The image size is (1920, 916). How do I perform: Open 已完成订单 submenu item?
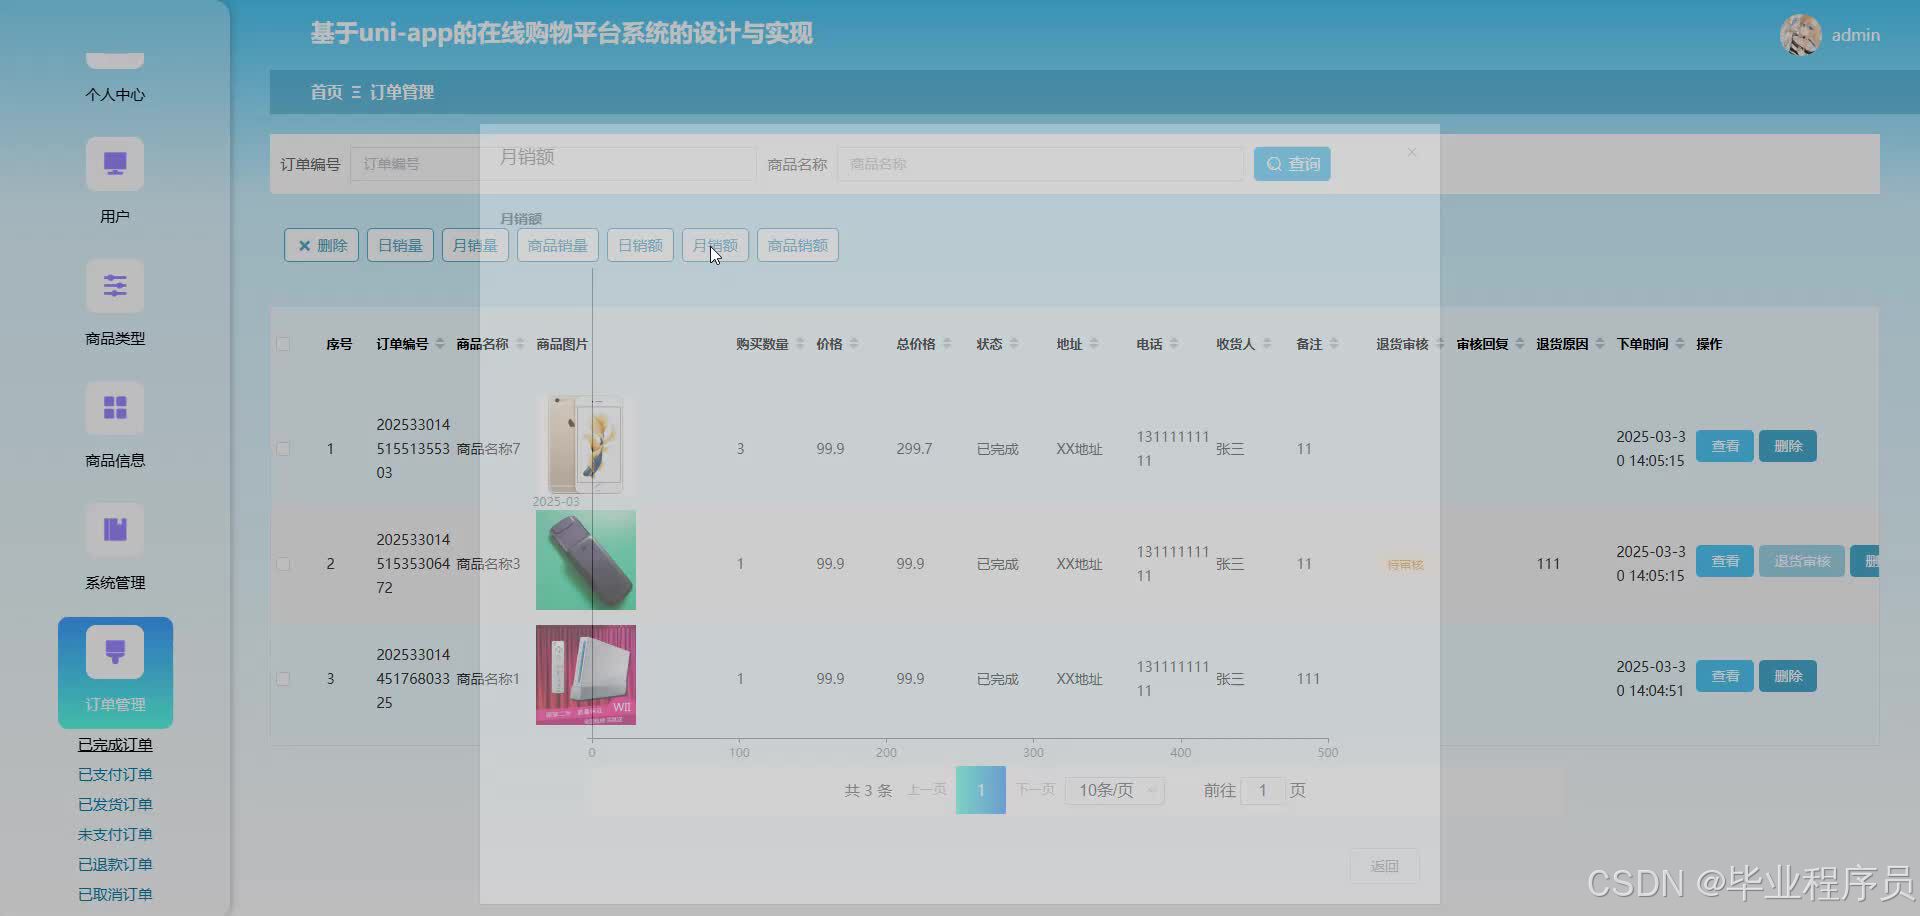115,745
